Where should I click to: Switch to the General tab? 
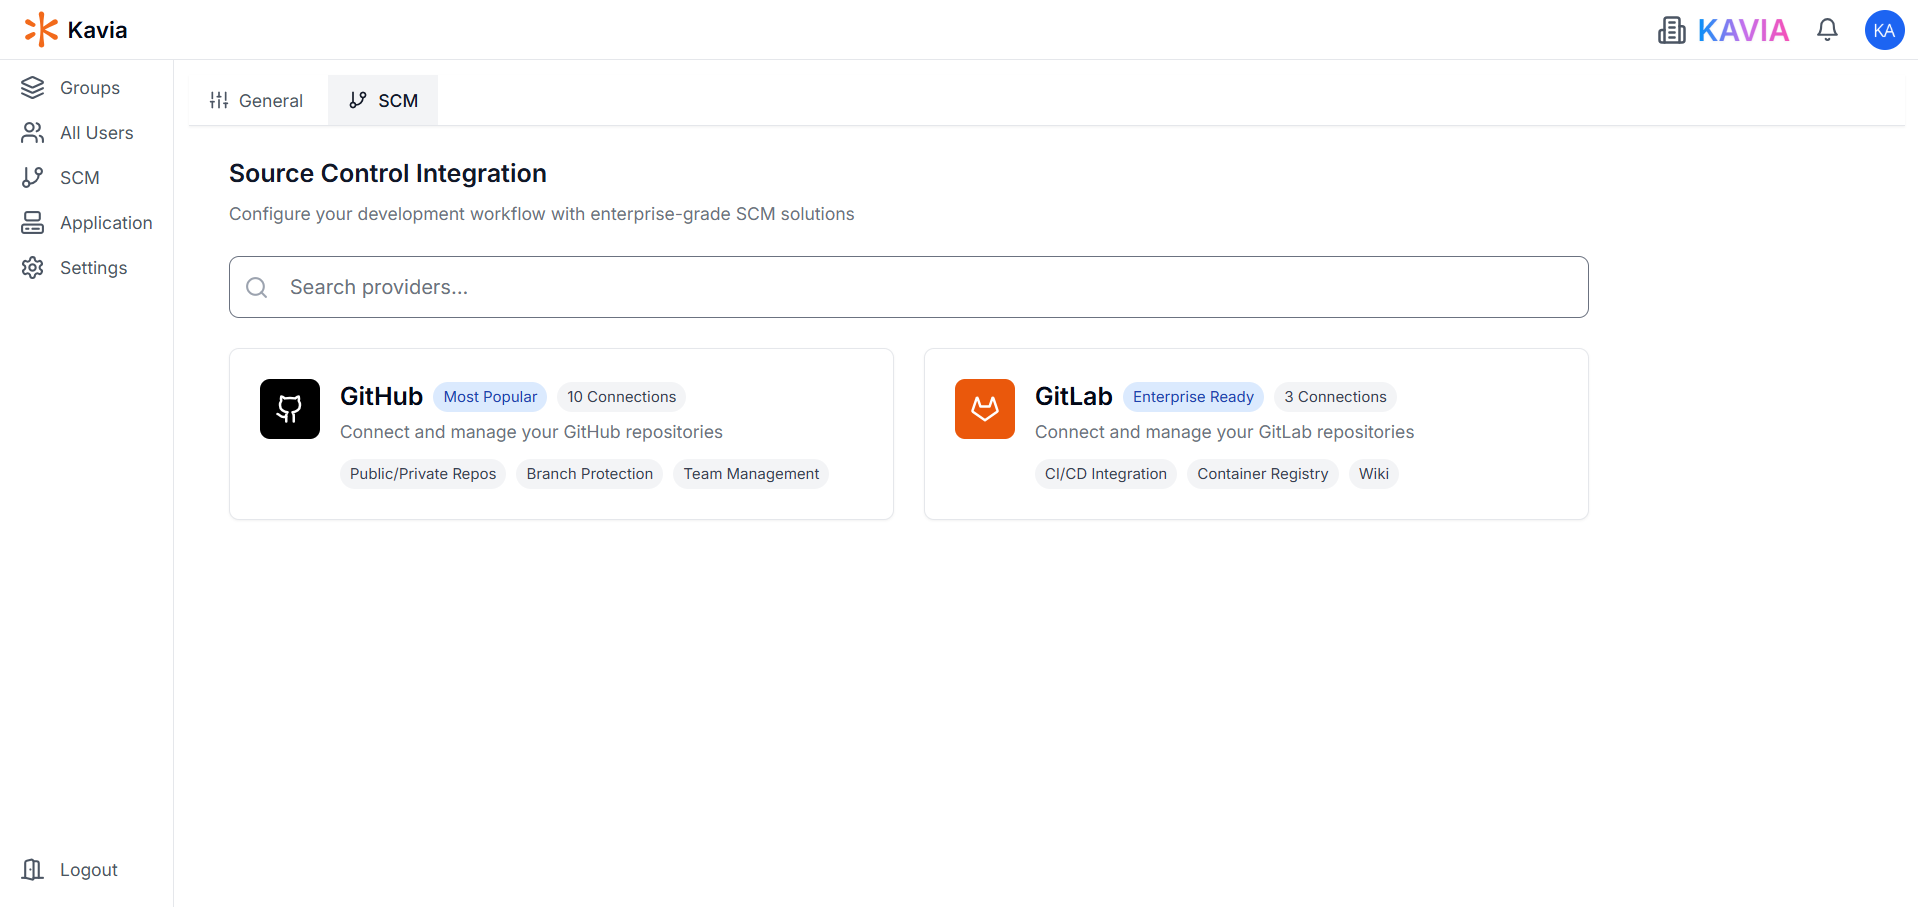click(256, 101)
